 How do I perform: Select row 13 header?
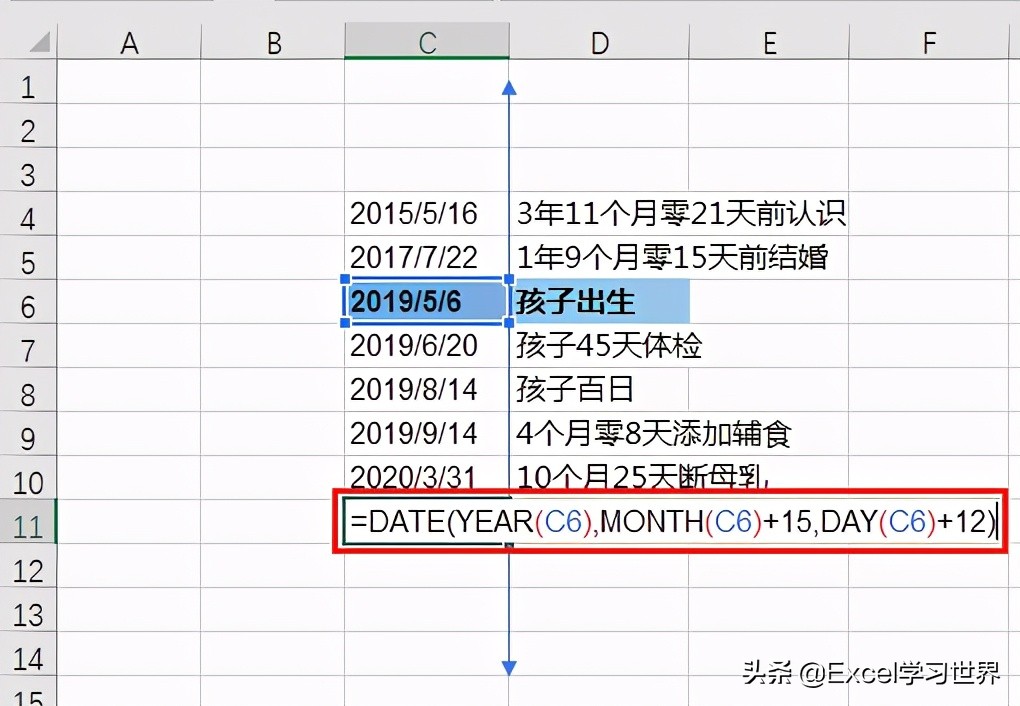tap(28, 610)
